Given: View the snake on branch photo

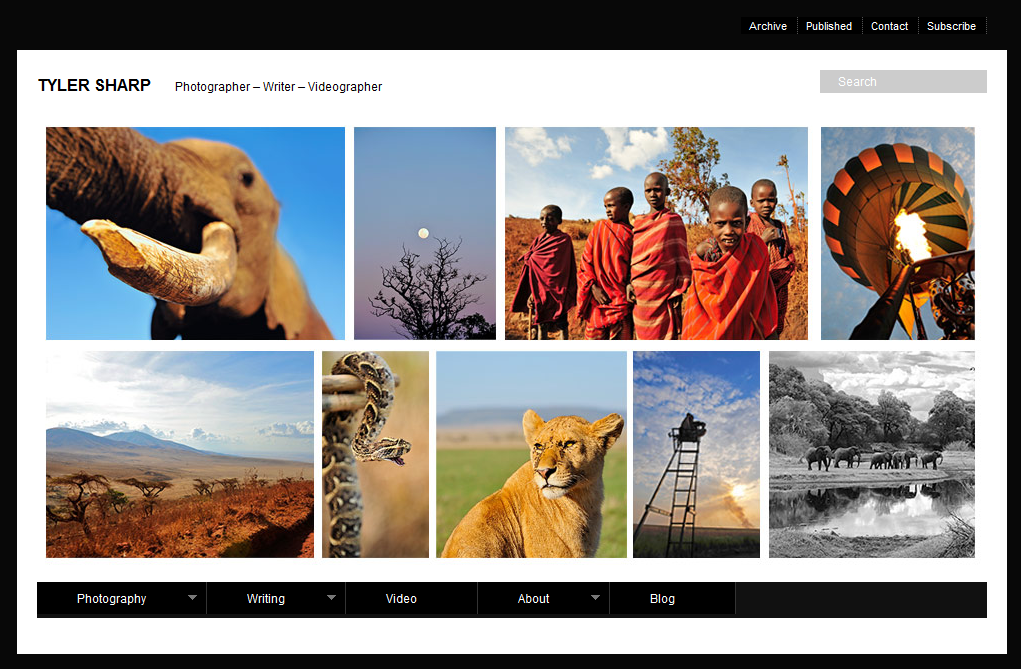Looking at the screenshot, I should pyautogui.click(x=376, y=455).
